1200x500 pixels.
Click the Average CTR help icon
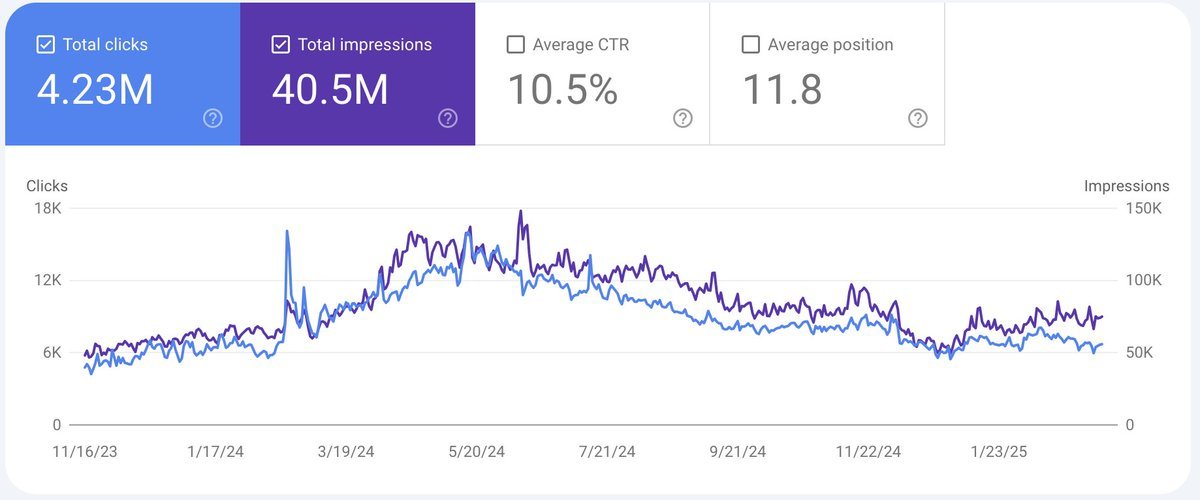pos(683,118)
